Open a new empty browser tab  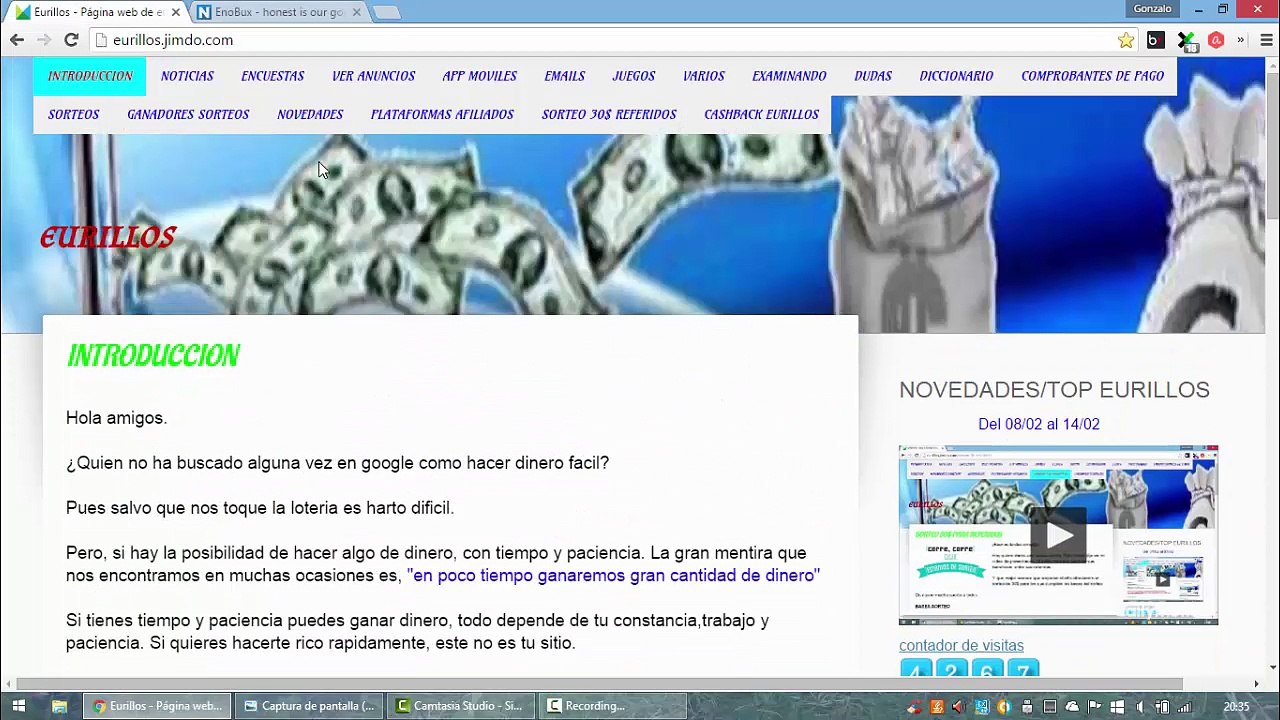386,12
